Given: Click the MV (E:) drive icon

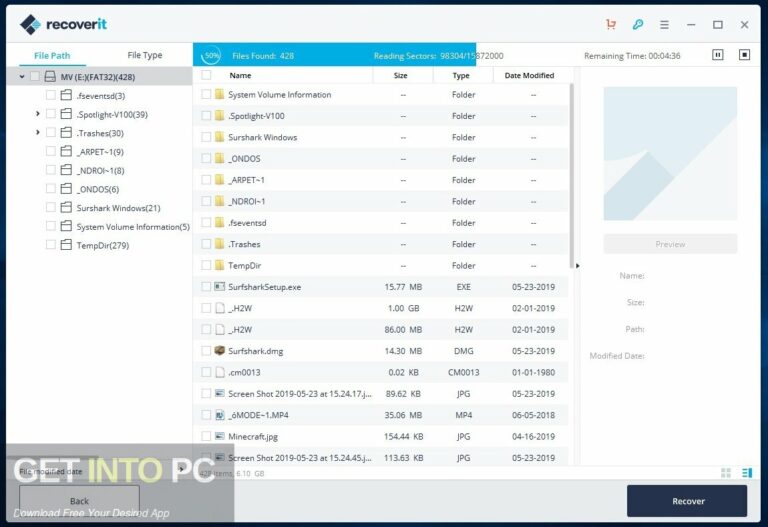Looking at the screenshot, I should [50, 76].
